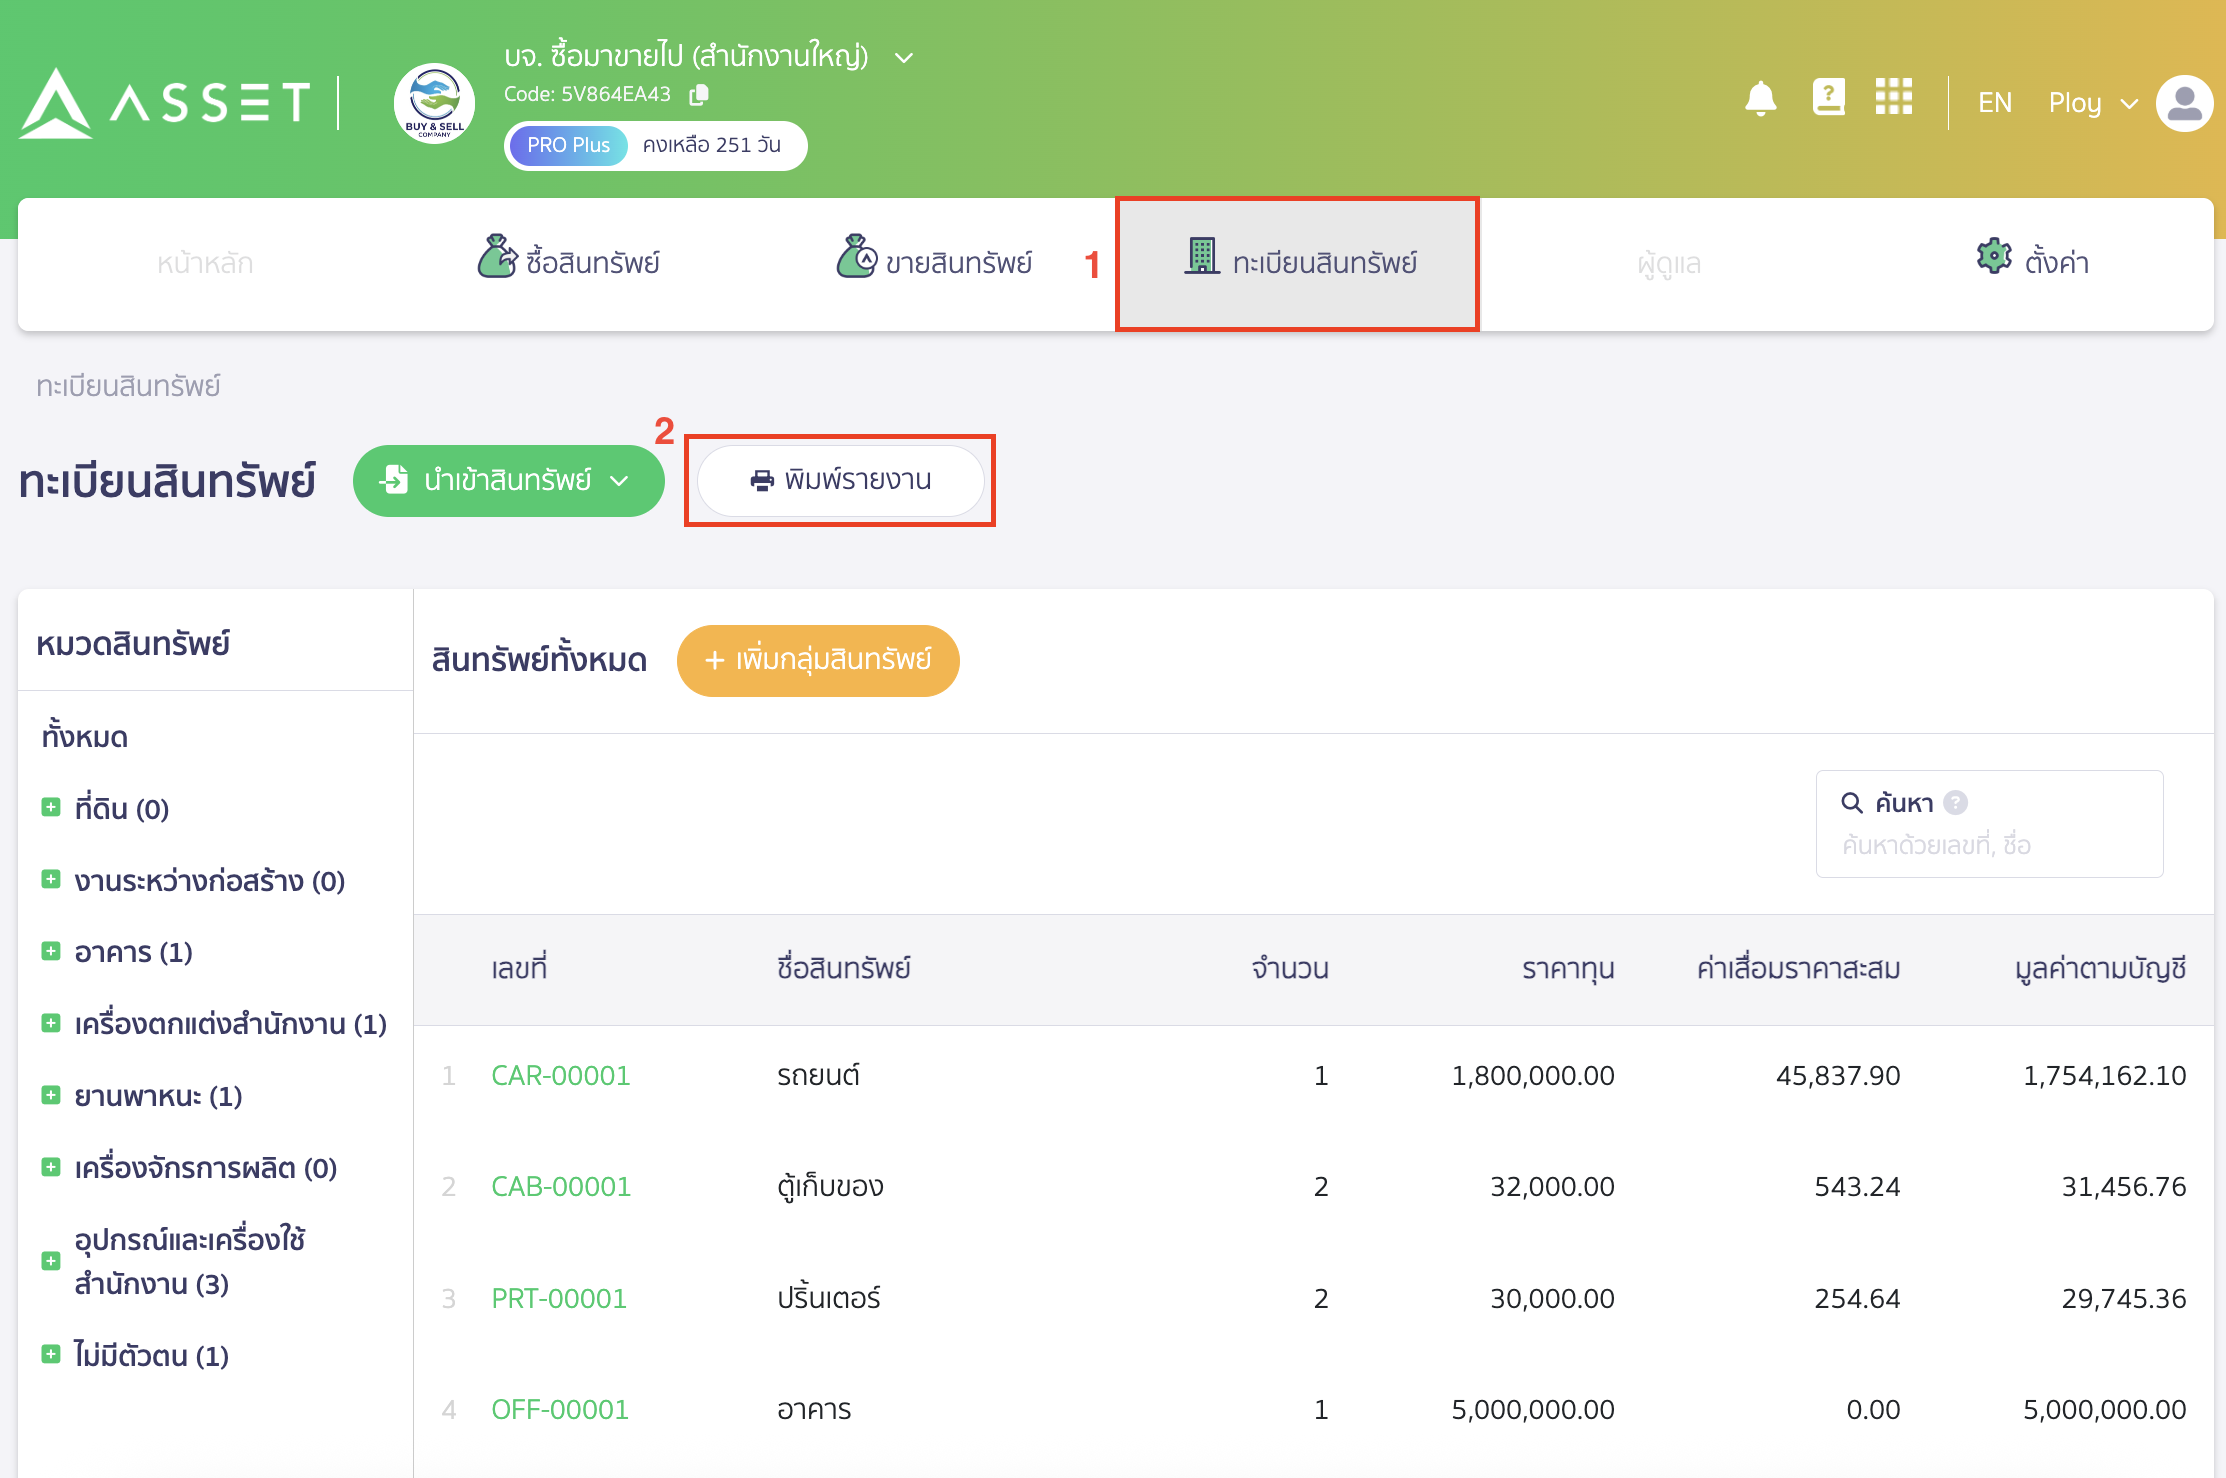The image size is (2226, 1478).
Task: Click the user avatar profile icon
Action: point(2183,103)
